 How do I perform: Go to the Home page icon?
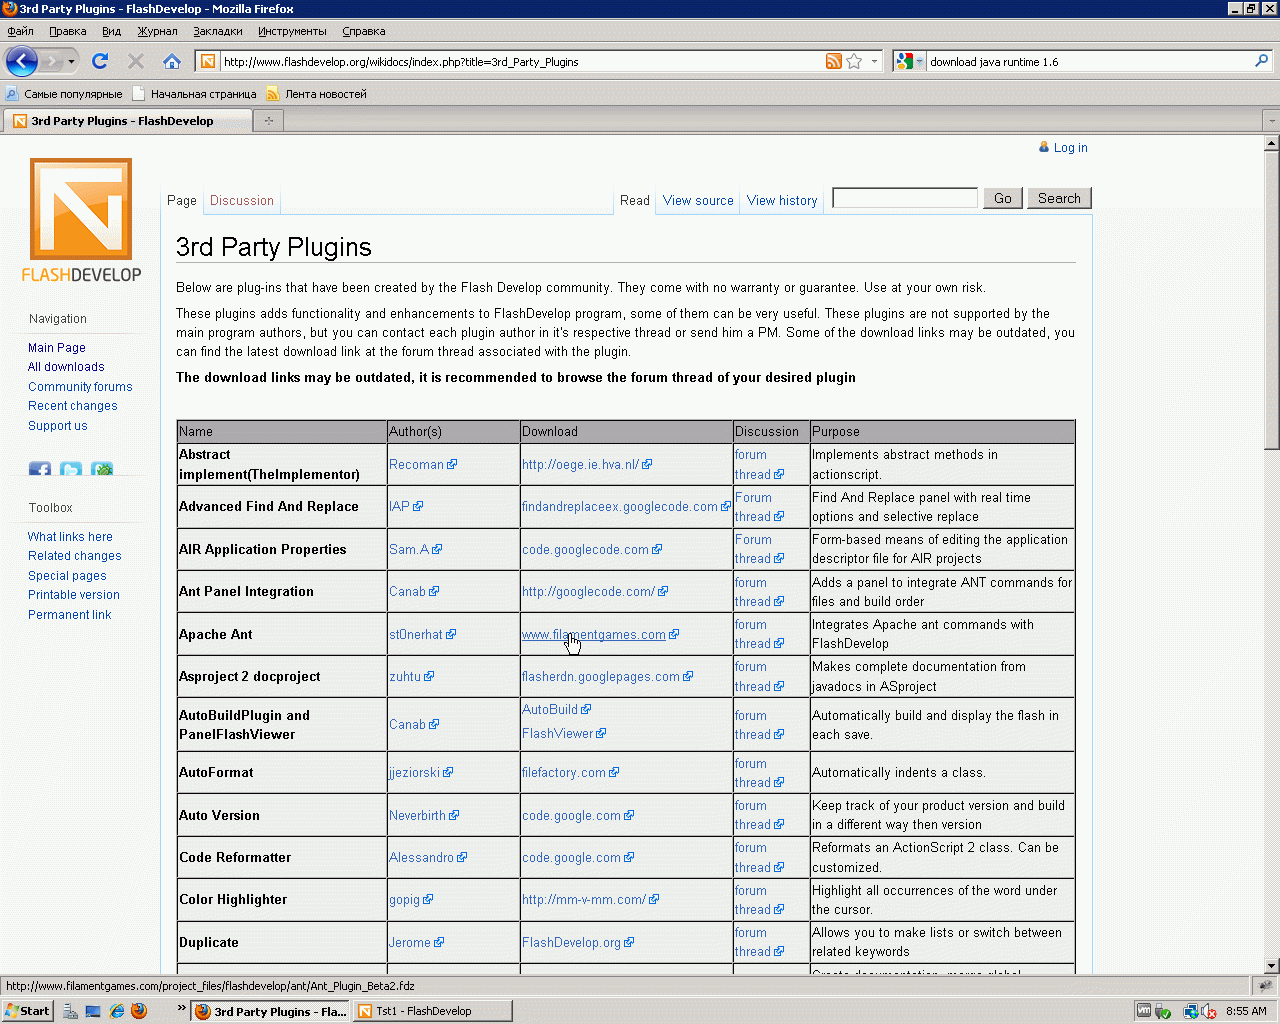172,61
